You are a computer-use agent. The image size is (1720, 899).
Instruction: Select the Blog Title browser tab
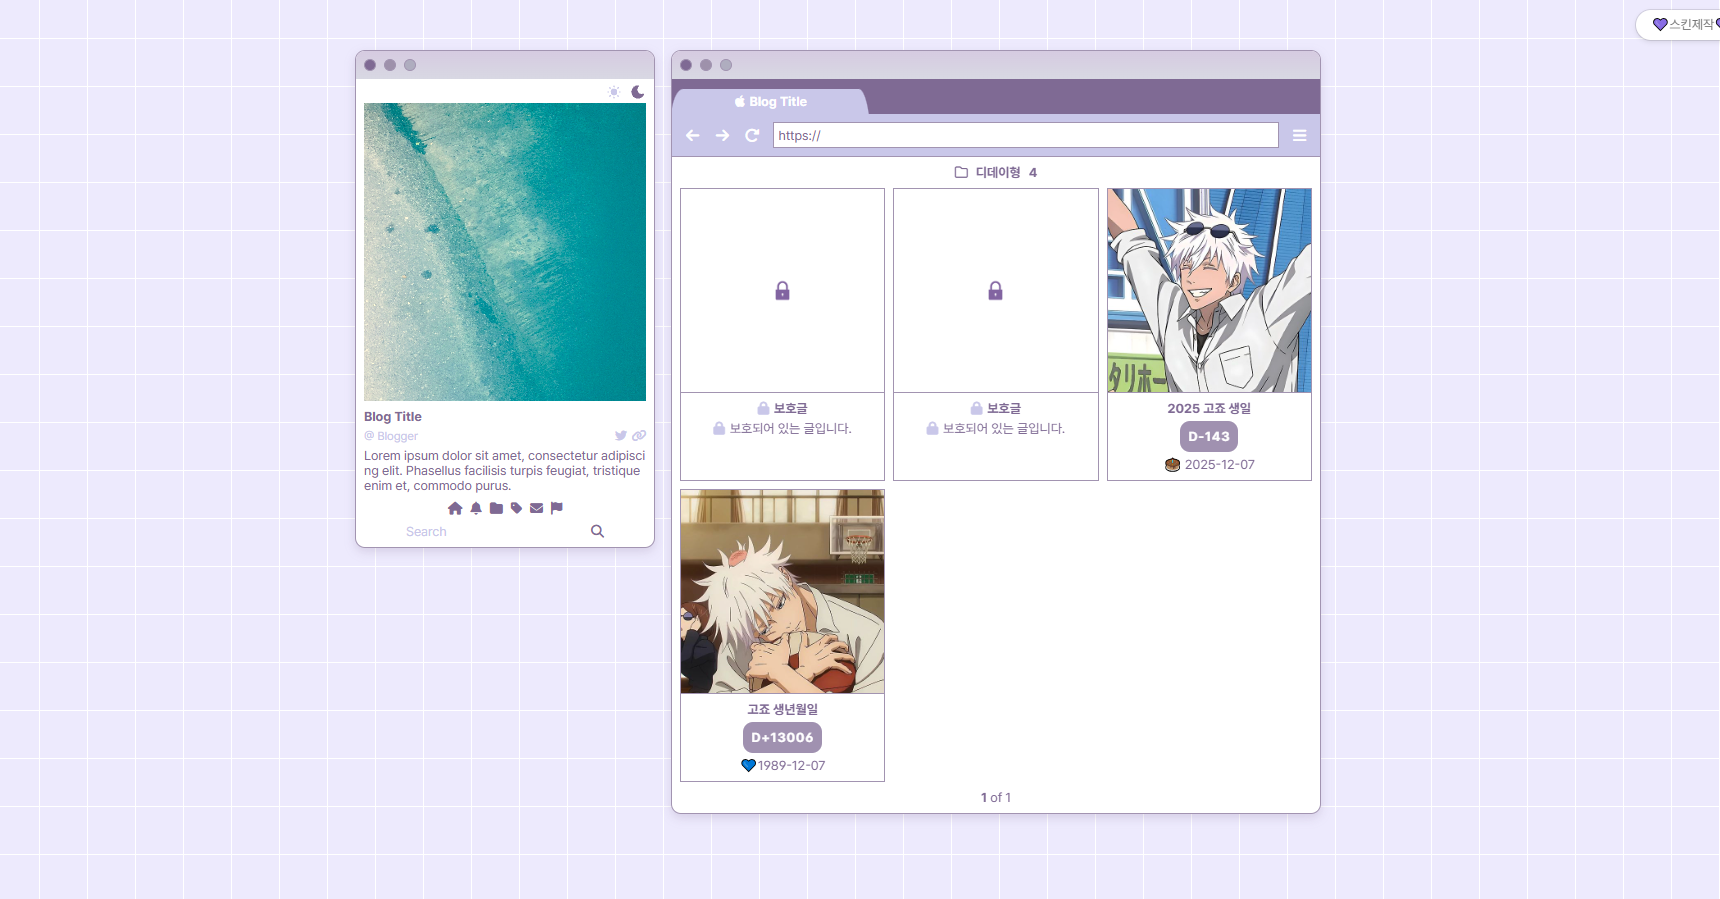point(770,102)
